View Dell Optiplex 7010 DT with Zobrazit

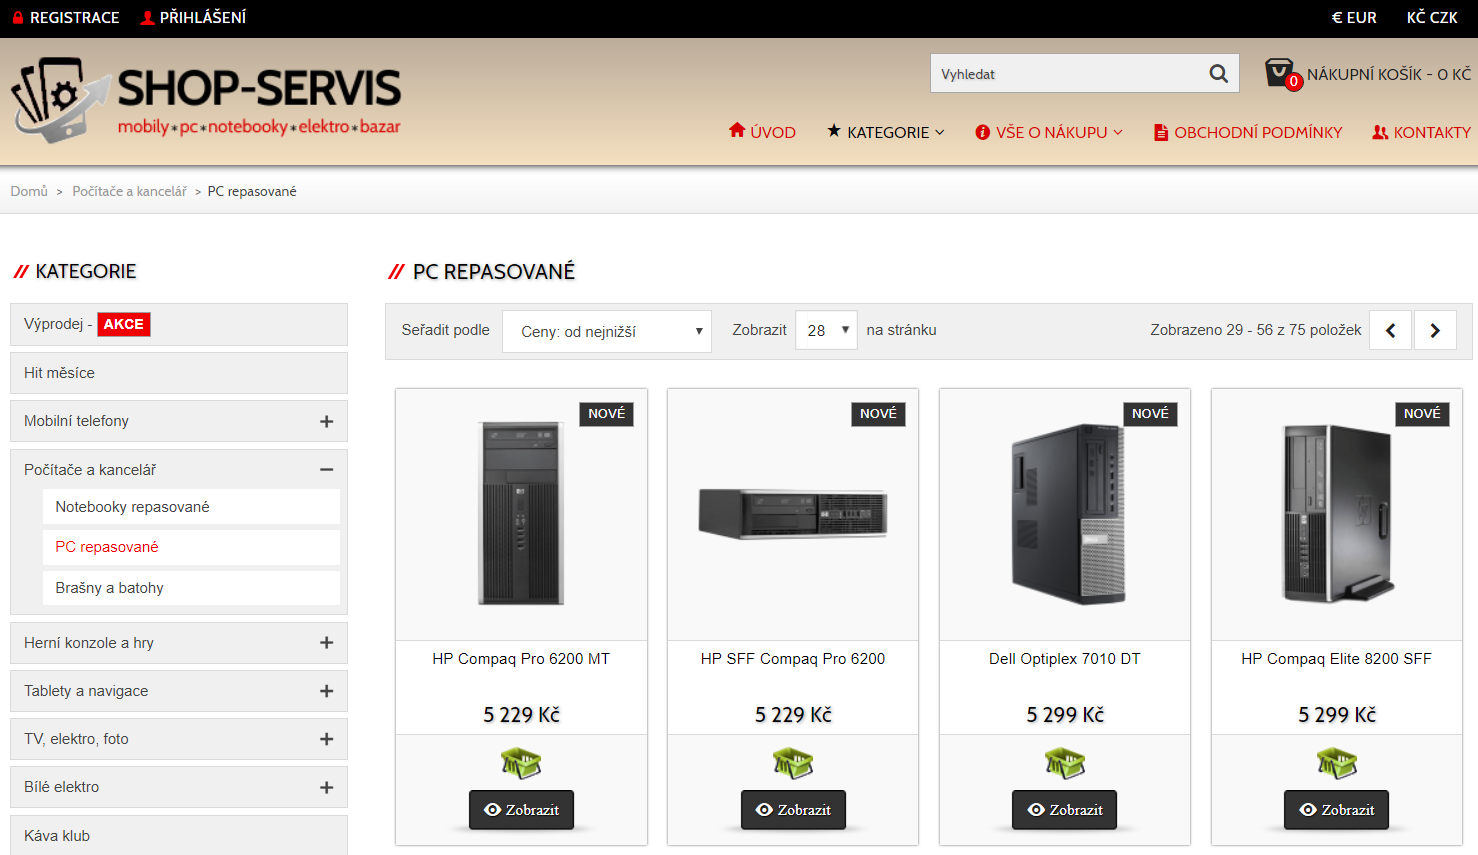point(1065,809)
